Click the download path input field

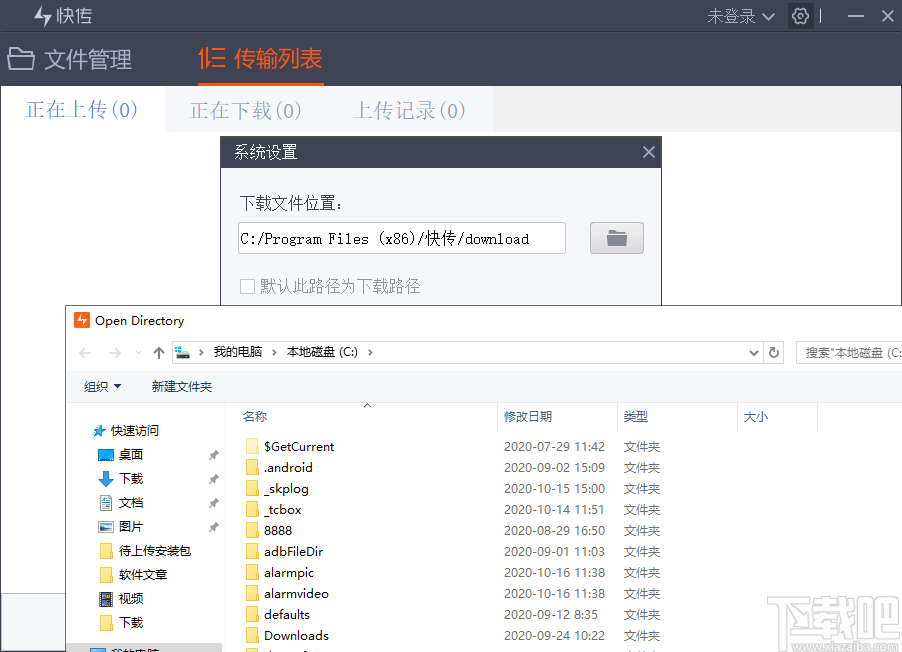click(402, 238)
